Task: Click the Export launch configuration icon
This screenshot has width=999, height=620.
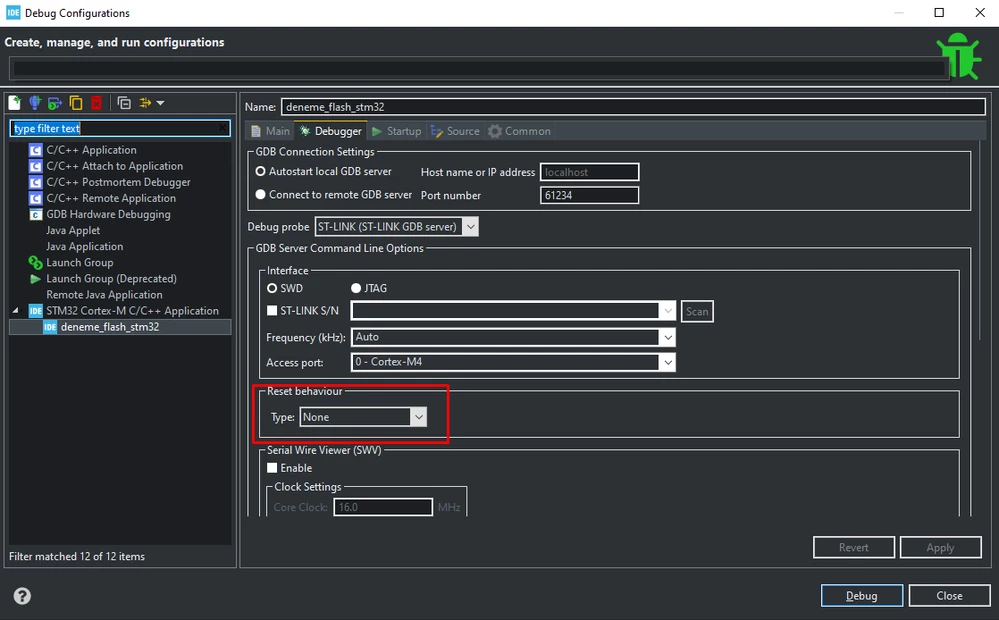Action: [55, 103]
